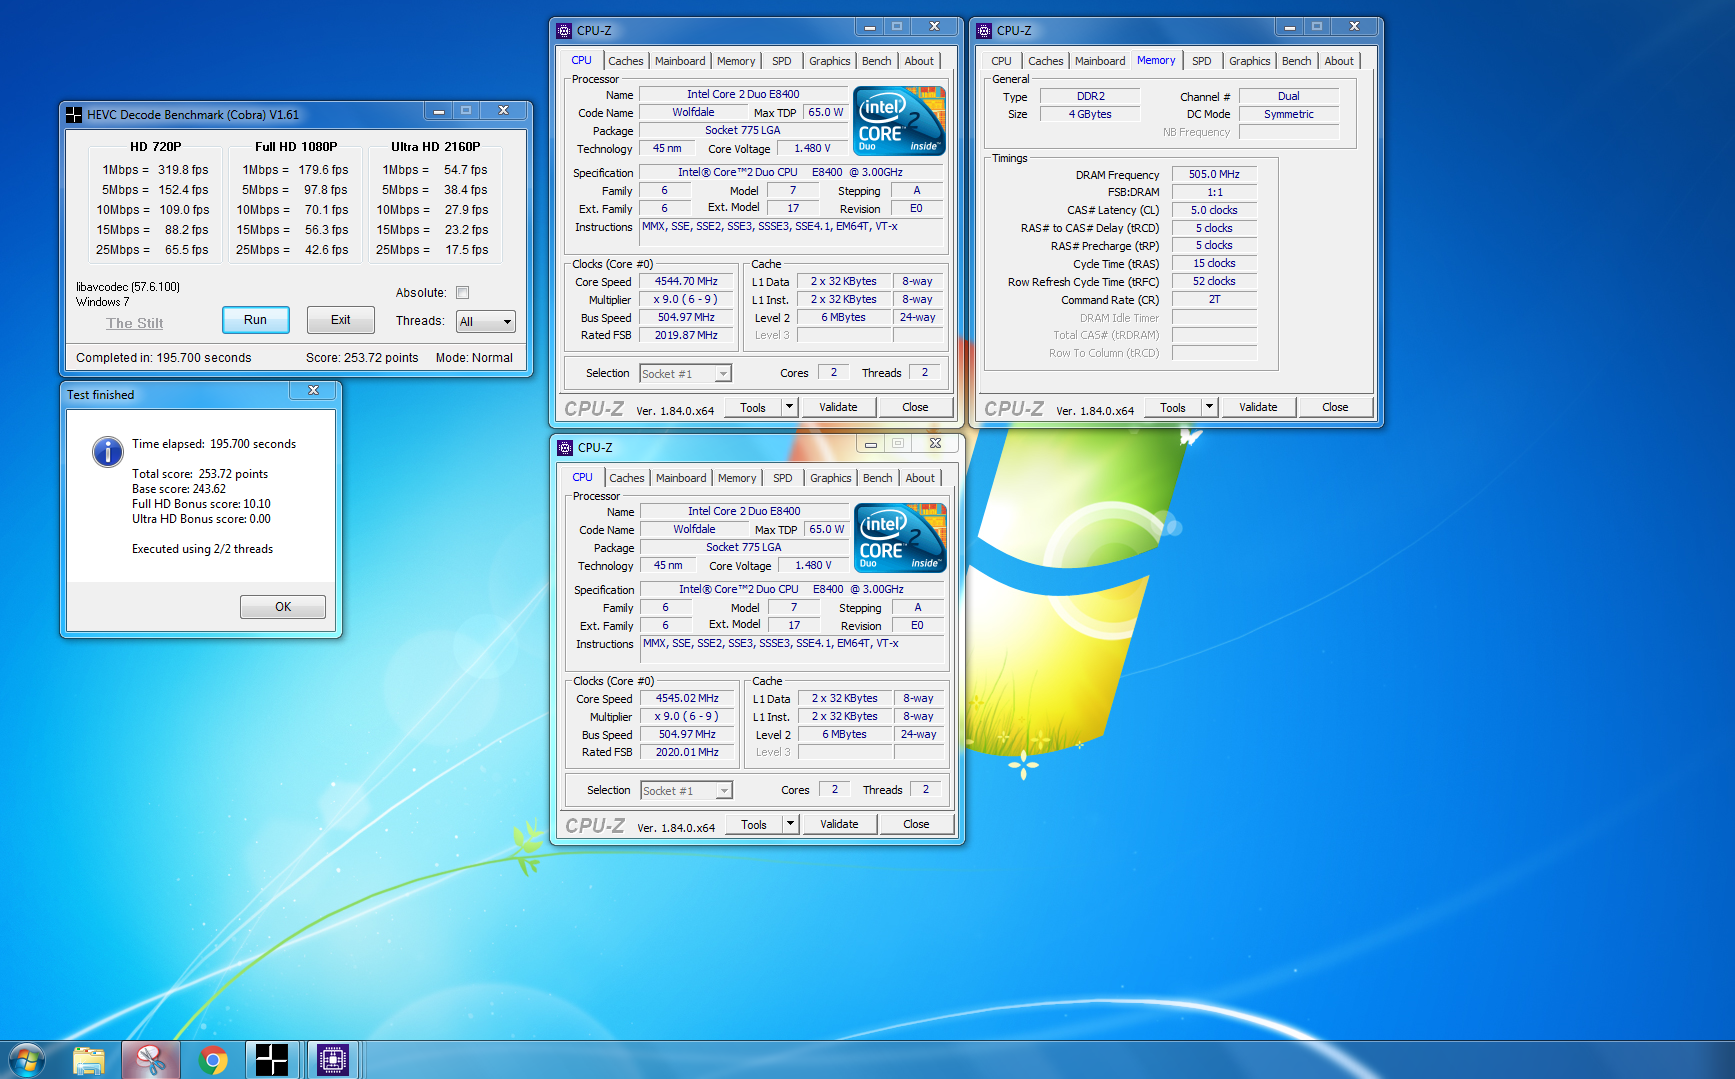The height and width of the screenshot is (1079, 1735).
Task: Click the Executed using 2/2 threads line
Action: (x=202, y=549)
